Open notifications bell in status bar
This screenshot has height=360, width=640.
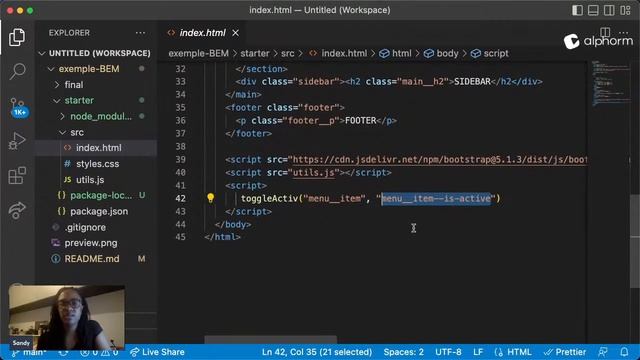[x=624, y=352]
